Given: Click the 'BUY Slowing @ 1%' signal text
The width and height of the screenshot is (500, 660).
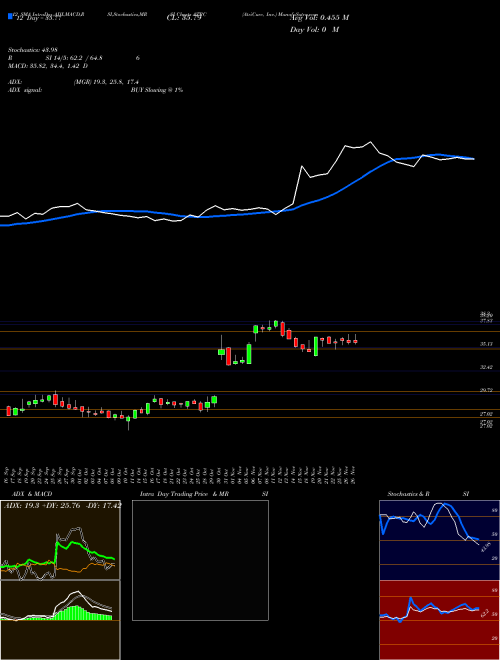Looking at the screenshot, I should [157, 90].
